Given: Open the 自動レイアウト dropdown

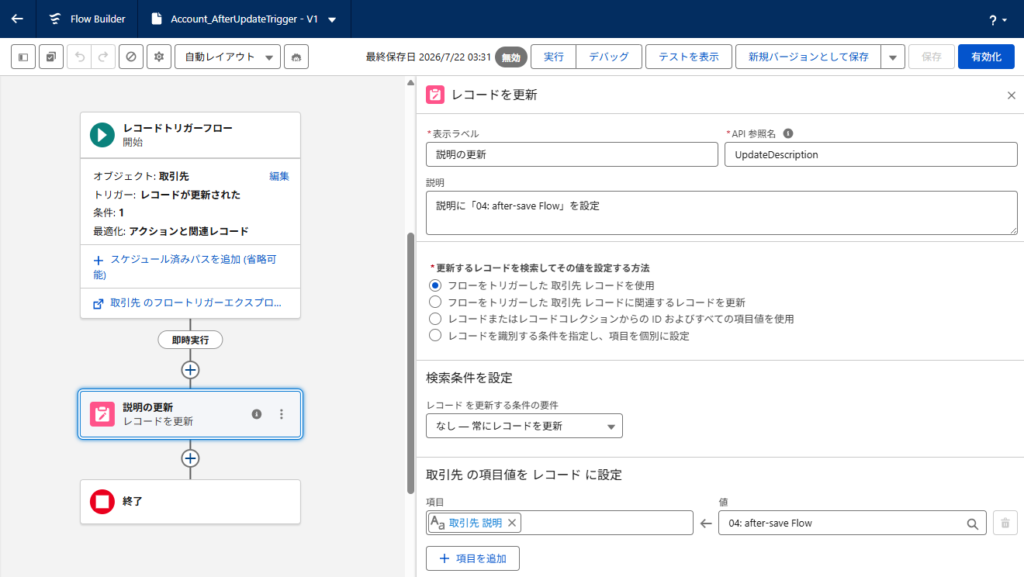Looking at the screenshot, I should coord(227,57).
